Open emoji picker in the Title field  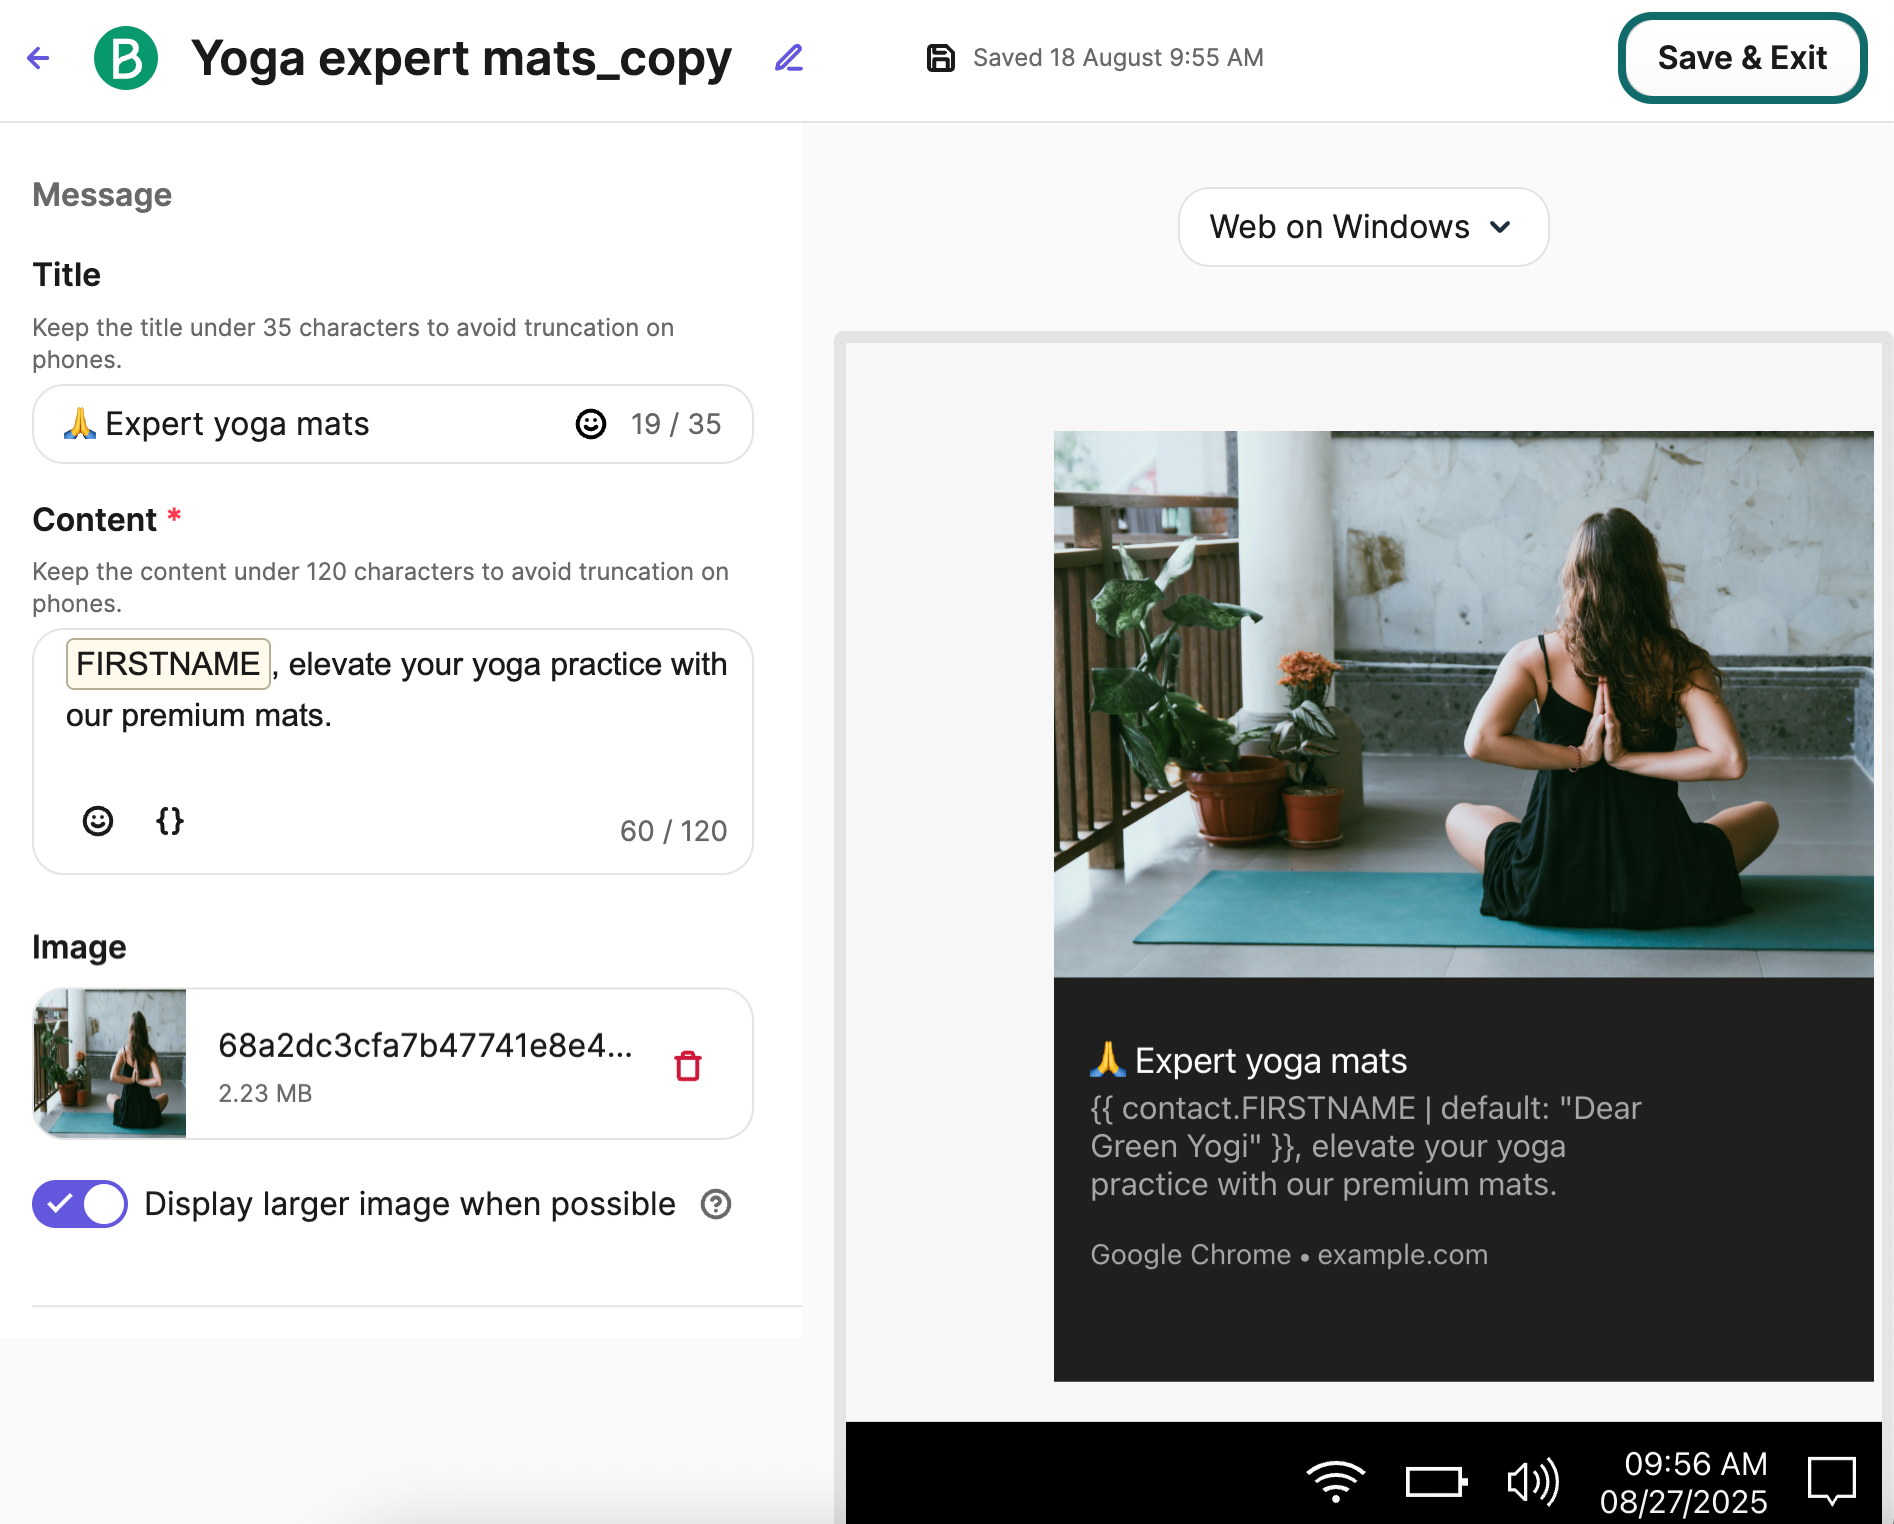pos(591,424)
